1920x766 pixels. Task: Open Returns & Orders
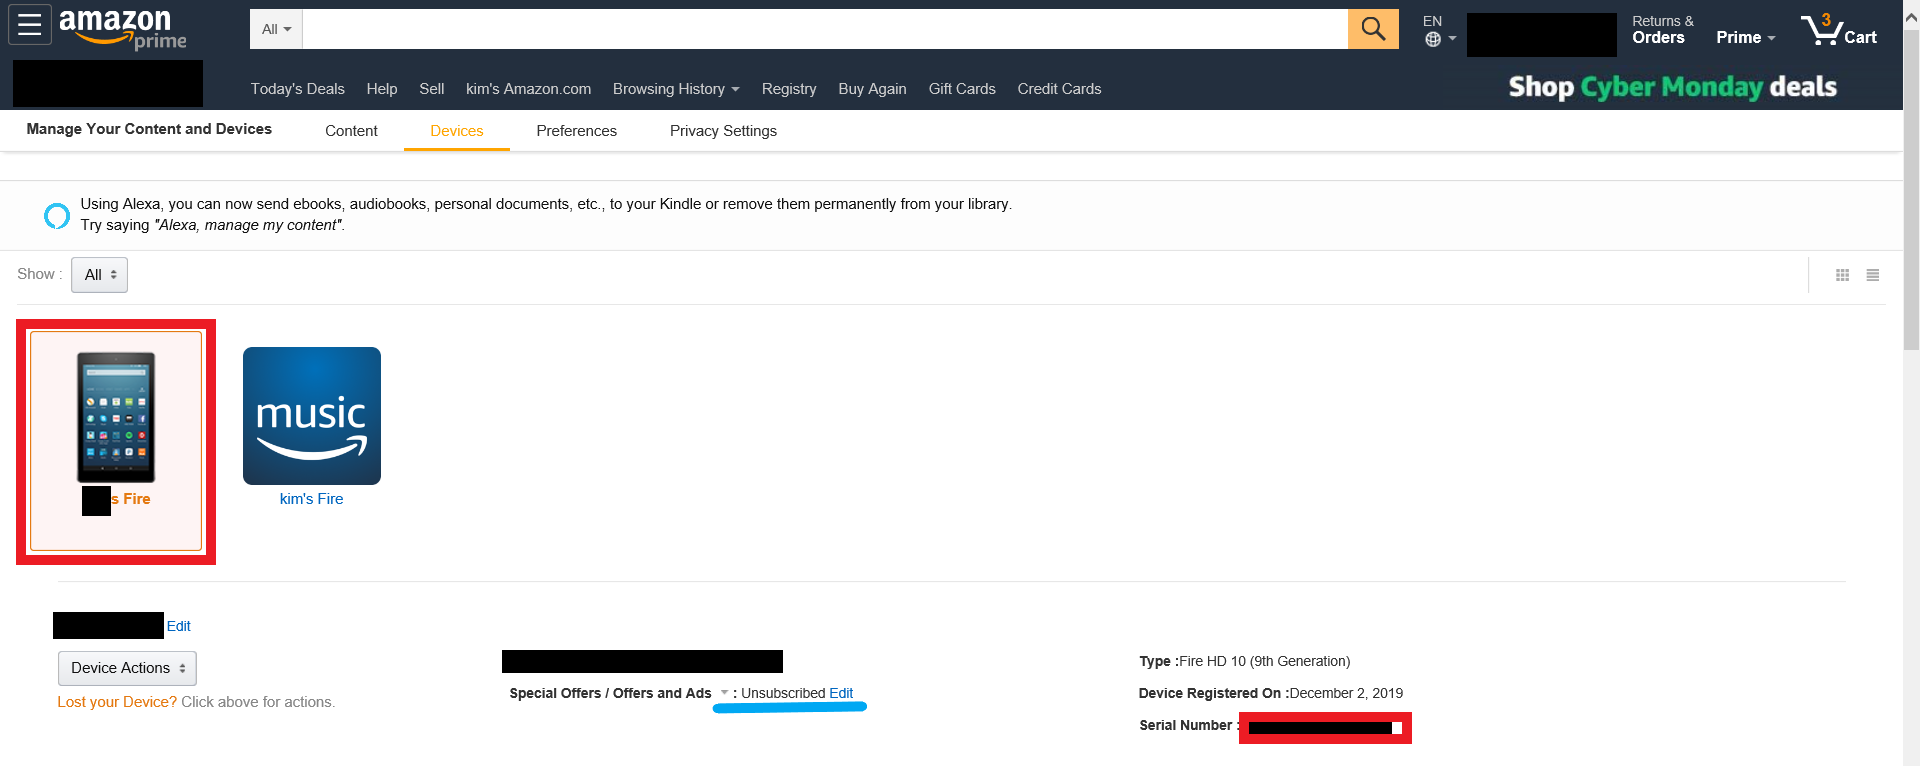point(1662,30)
